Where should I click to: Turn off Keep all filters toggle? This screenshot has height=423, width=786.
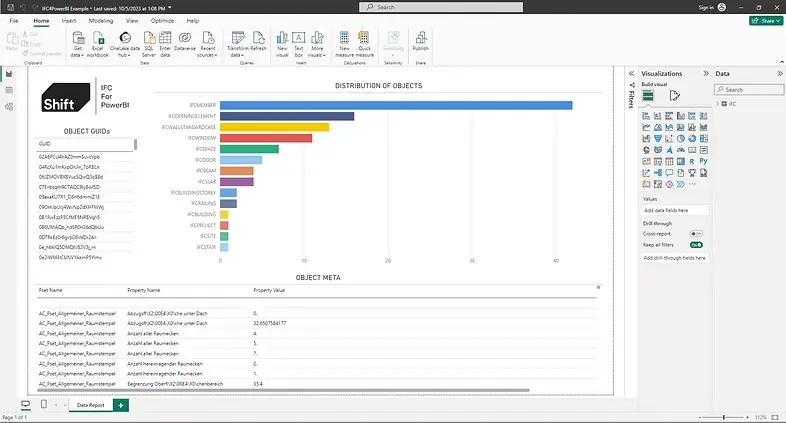pyautogui.click(x=696, y=244)
